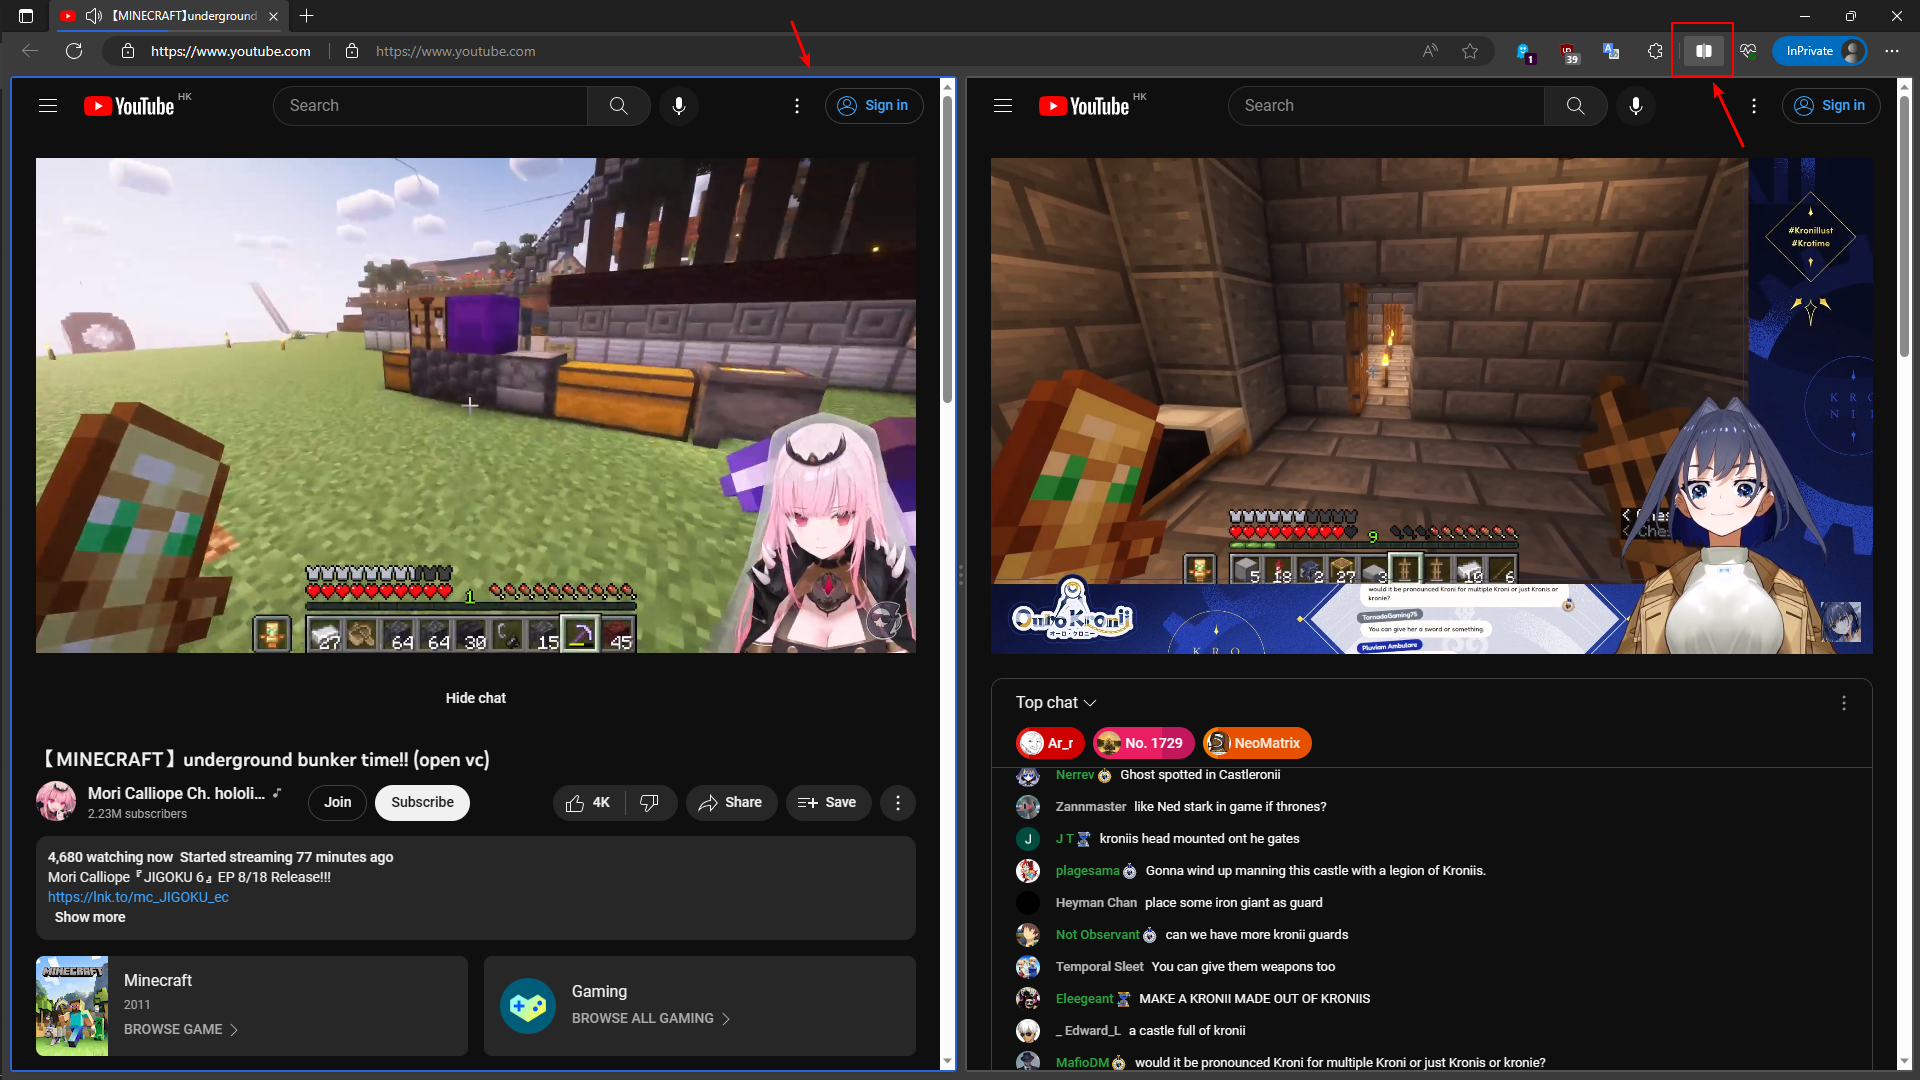Open the translate extension icon
Viewport: 1920px width, 1080px height.
(1611, 51)
